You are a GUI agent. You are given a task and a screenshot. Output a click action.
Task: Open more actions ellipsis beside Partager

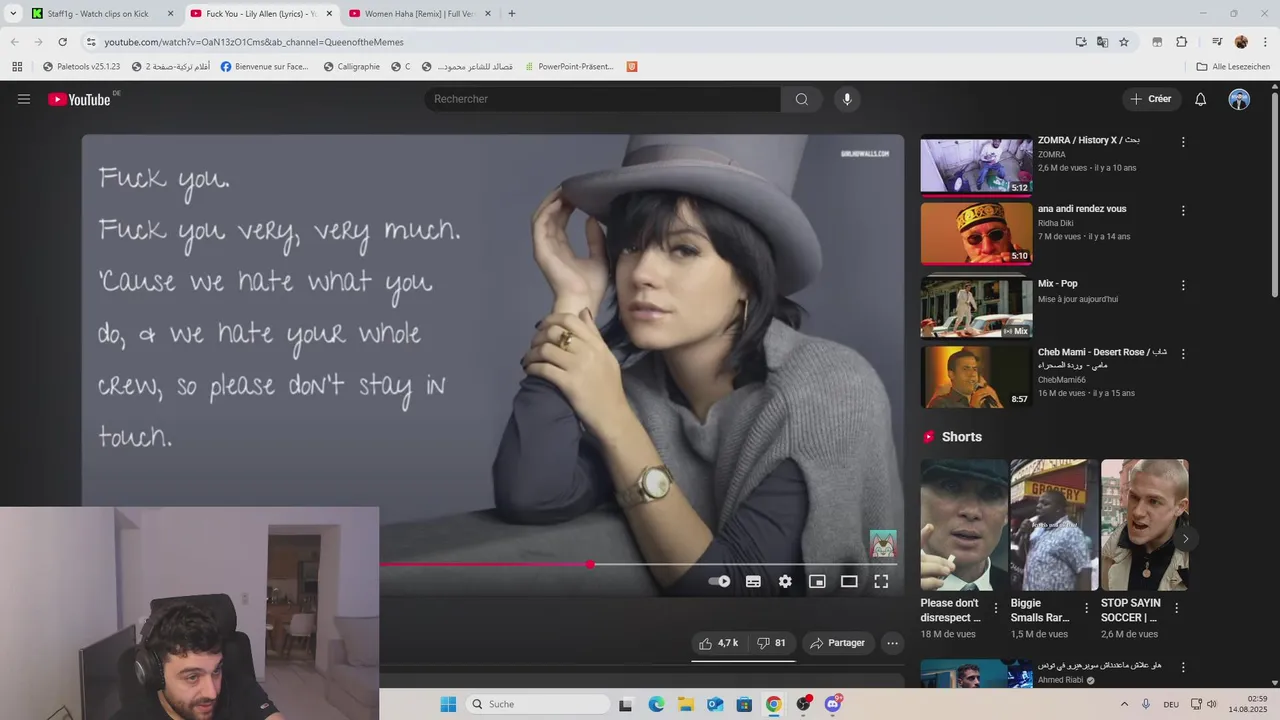click(892, 643)
